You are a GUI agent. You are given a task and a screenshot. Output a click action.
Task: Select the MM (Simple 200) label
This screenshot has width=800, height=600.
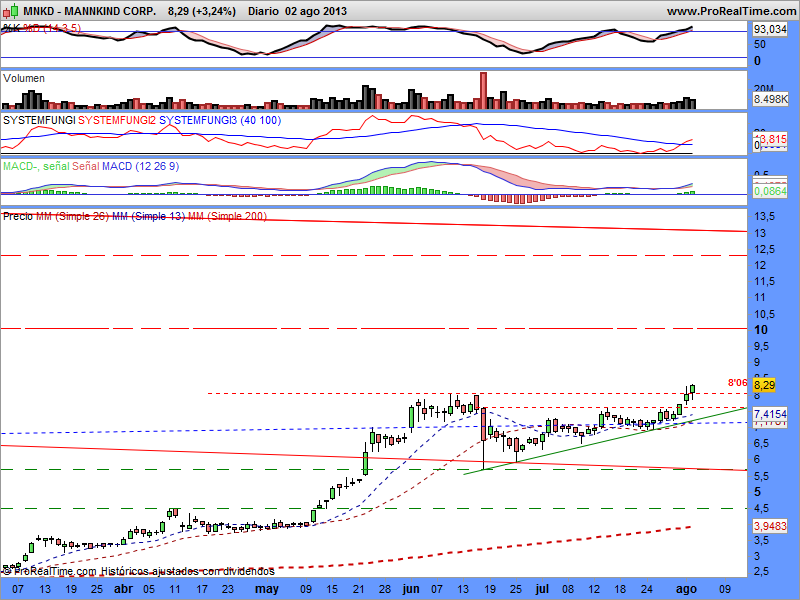(228, 216)
